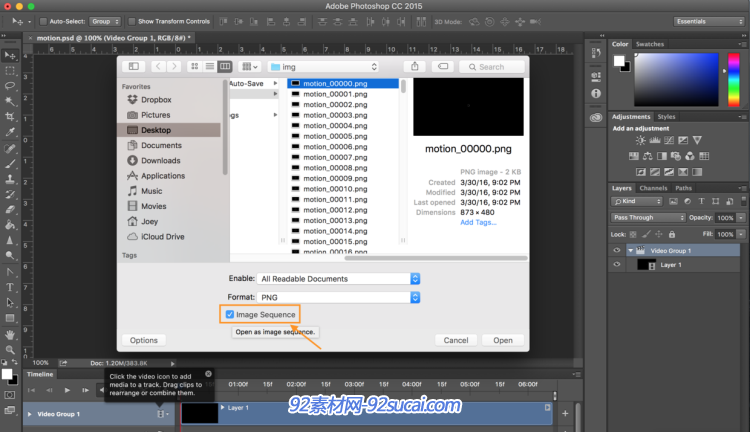This screenshot has width=750, height=432.
Task: Click the color picker gradient field
Action: point(676,79)
